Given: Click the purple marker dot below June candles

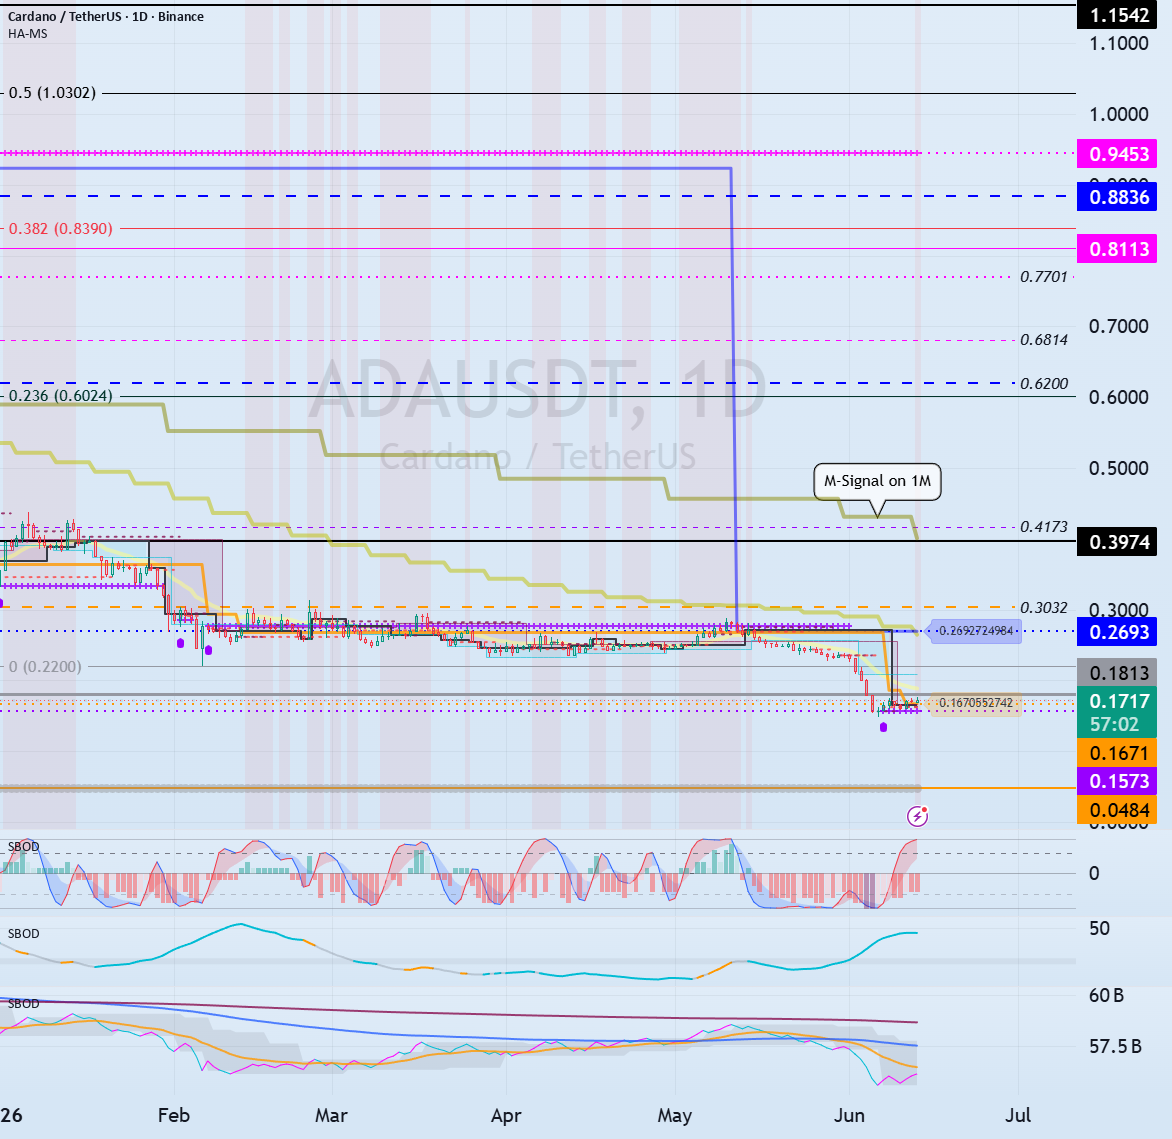Looking at the screenshot, I should coord(883,727).
